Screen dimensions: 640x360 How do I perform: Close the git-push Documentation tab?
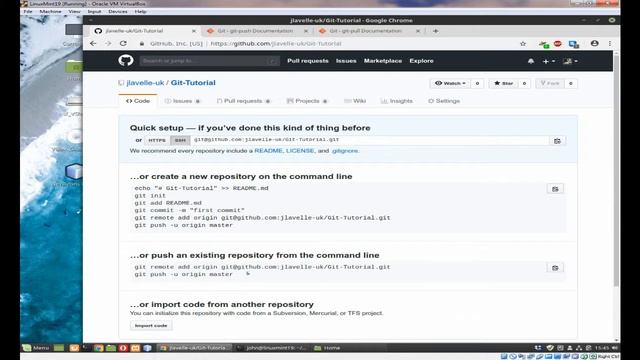coord(306,31)
